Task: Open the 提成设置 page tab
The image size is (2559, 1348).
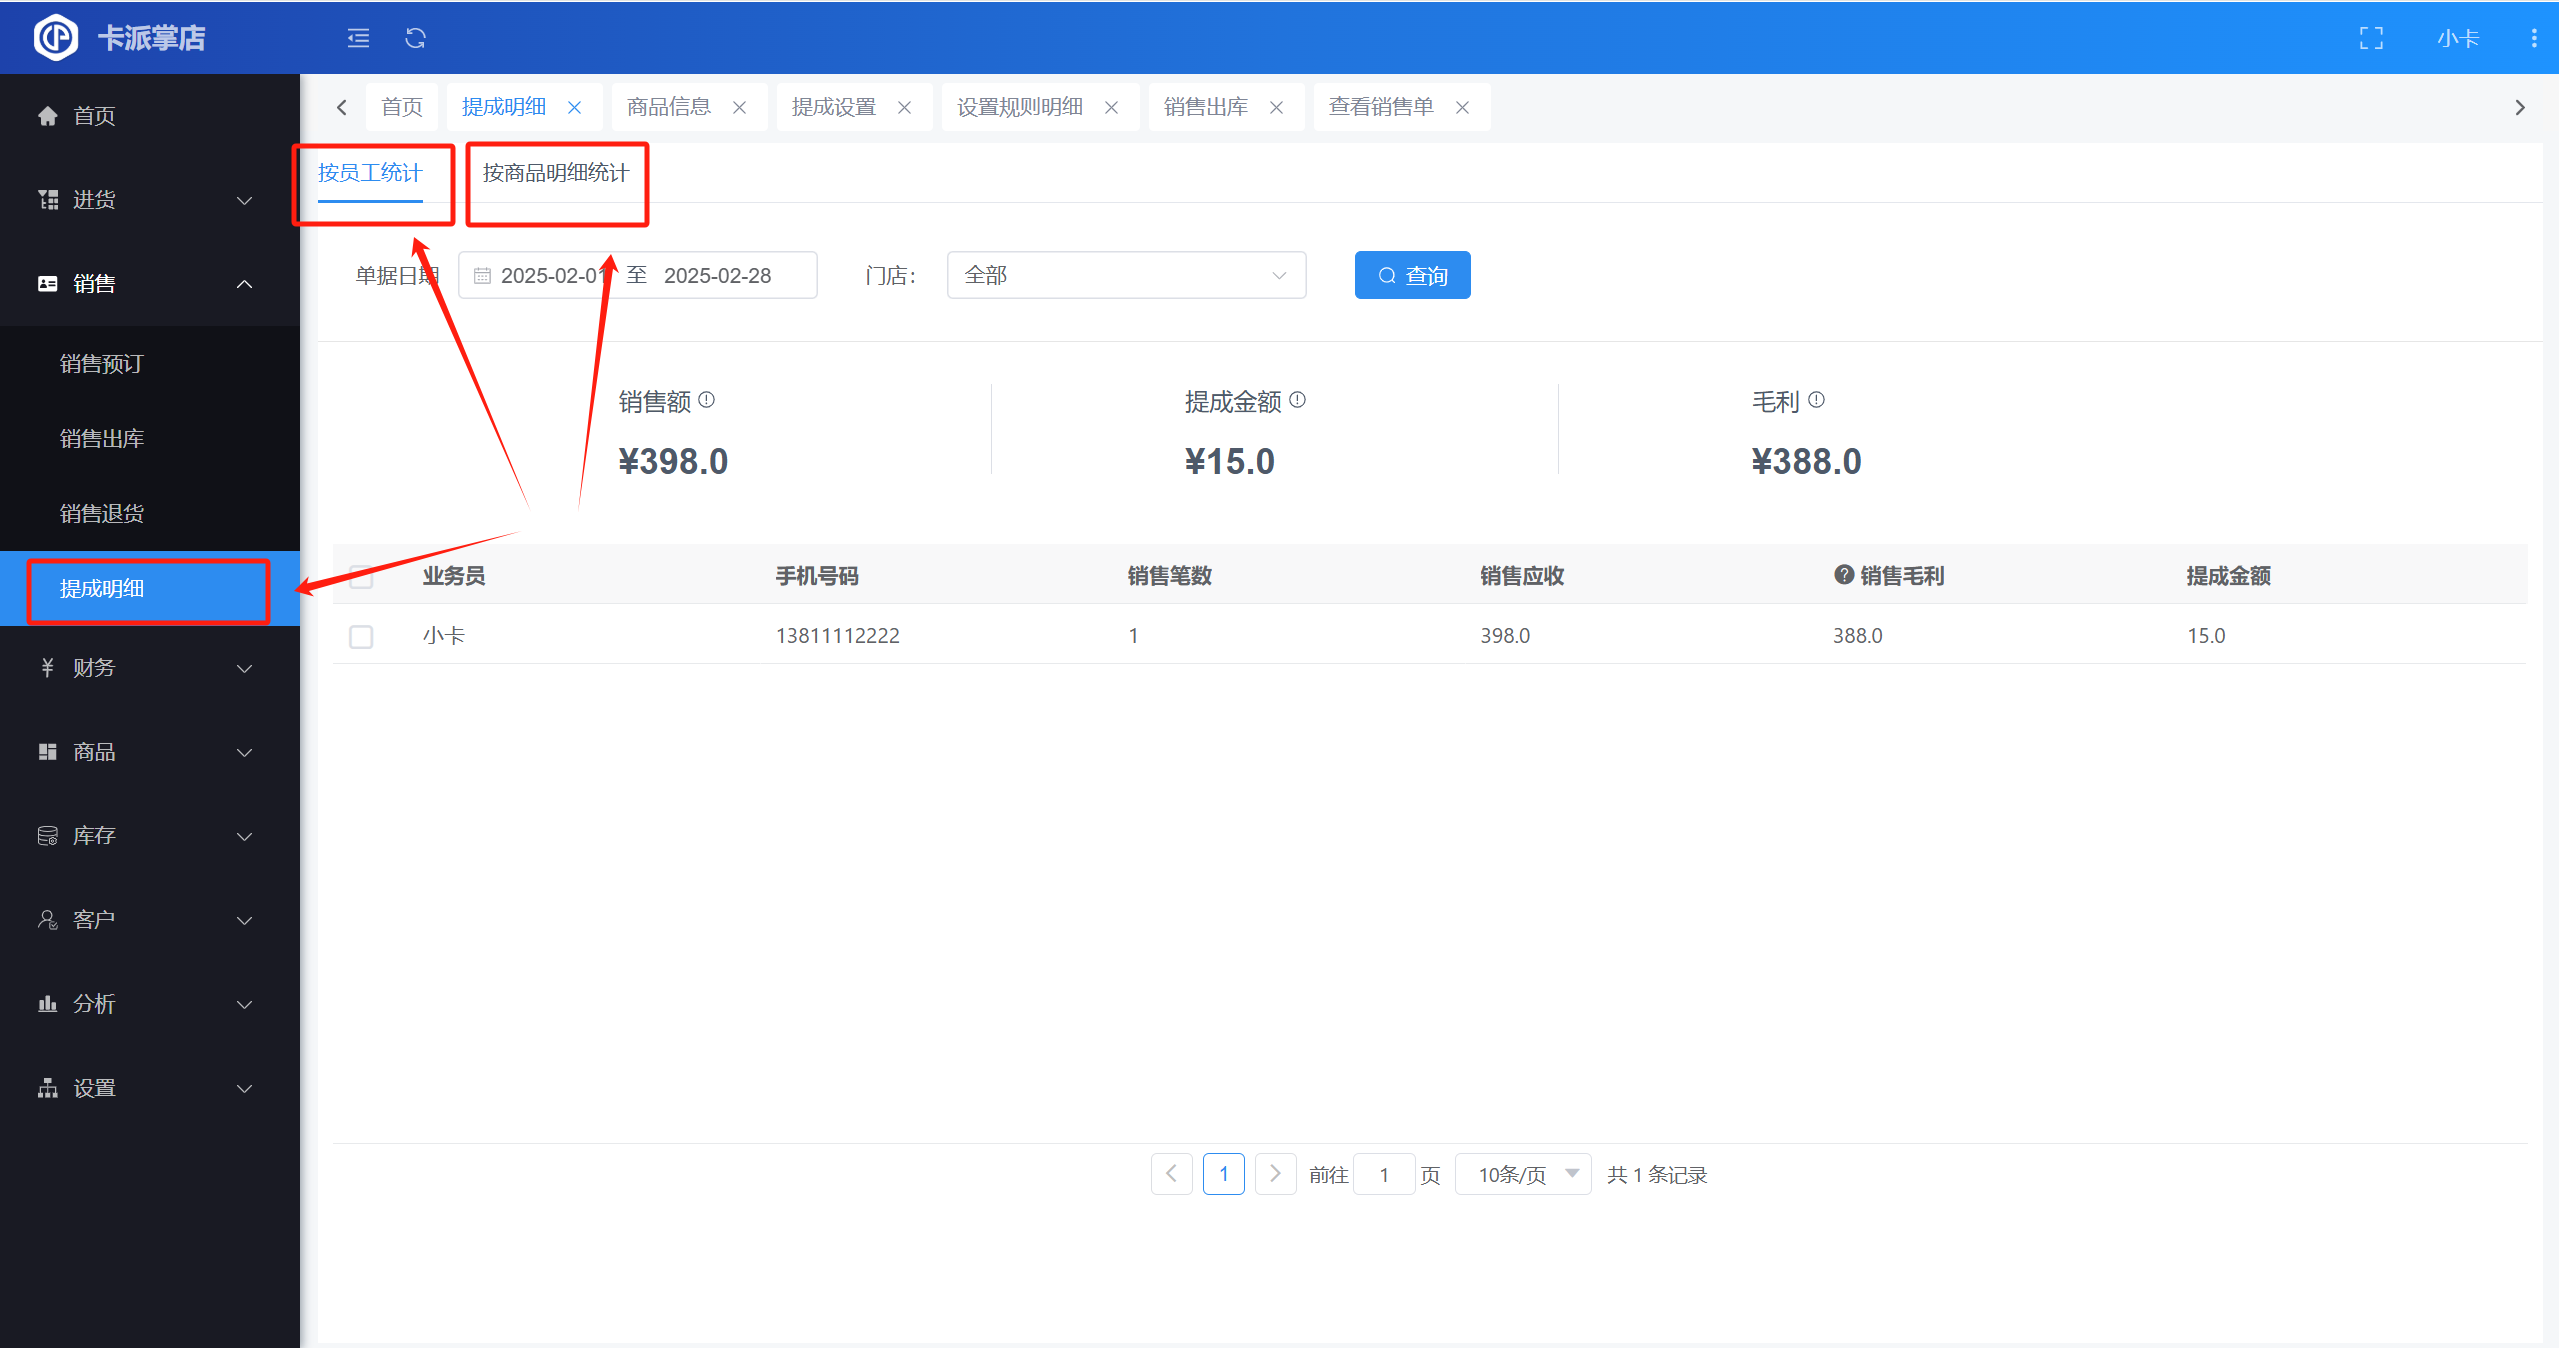Action: click(833, 107)
